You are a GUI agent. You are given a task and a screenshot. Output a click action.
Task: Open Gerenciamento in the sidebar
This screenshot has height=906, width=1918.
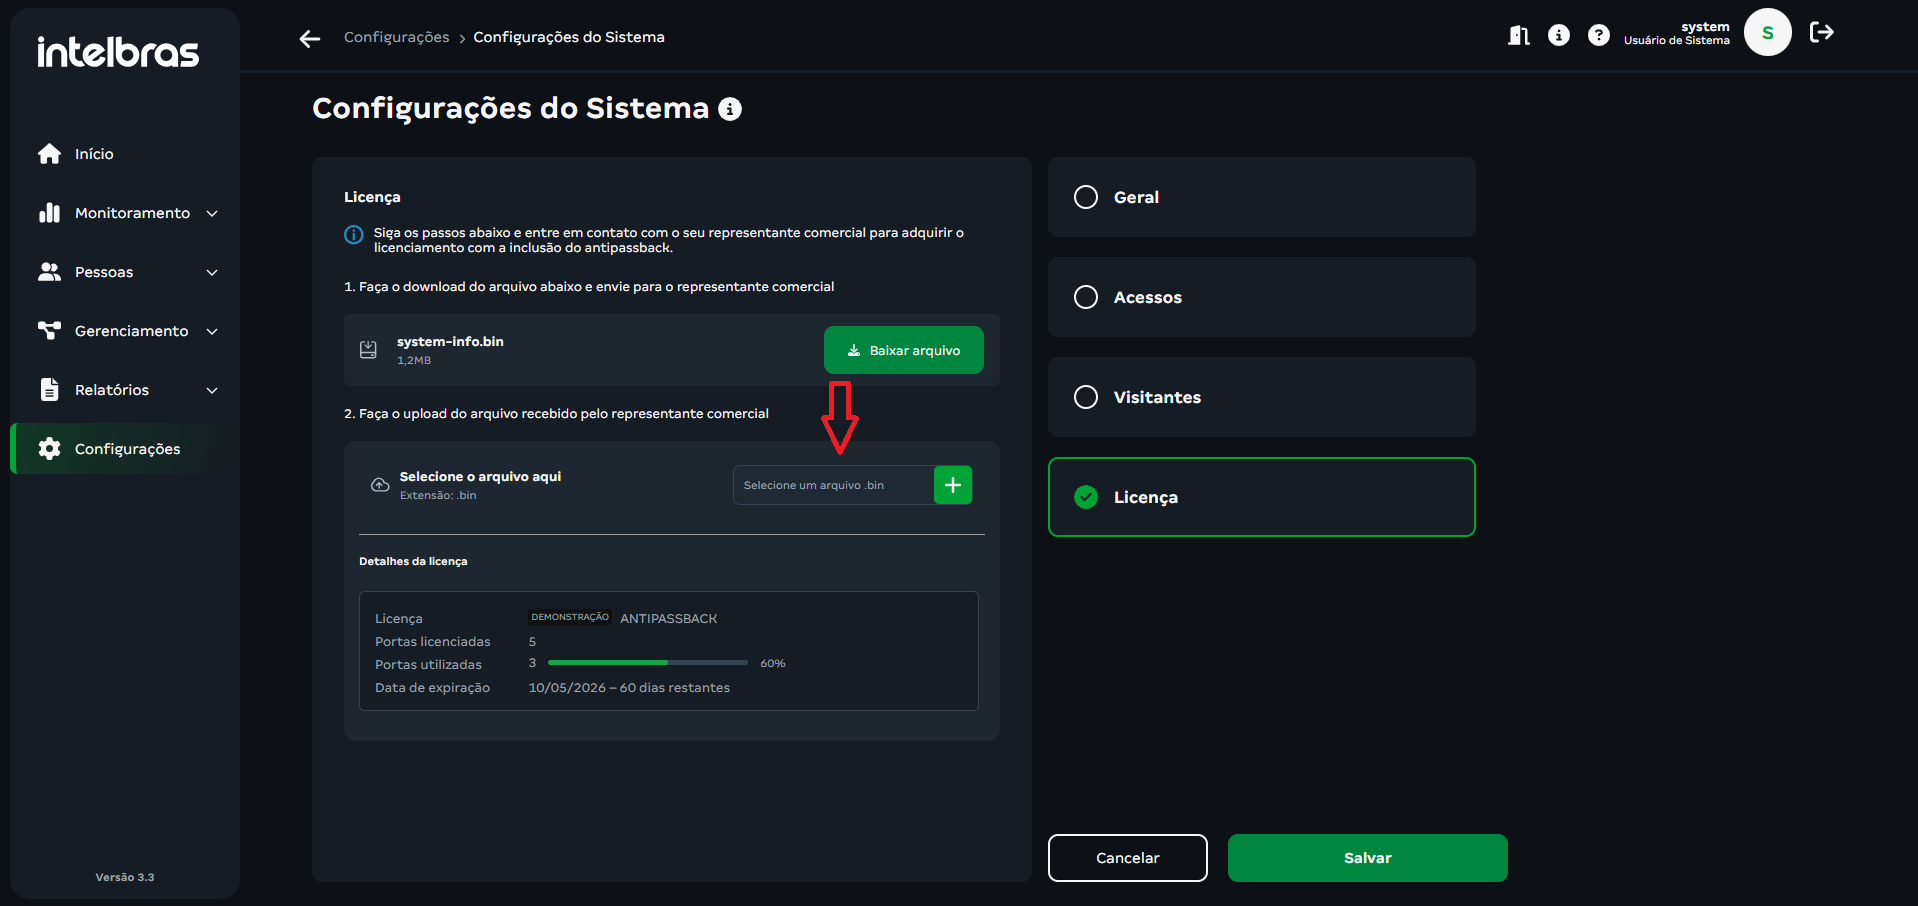pyautogui.click(x=130, y=331)
